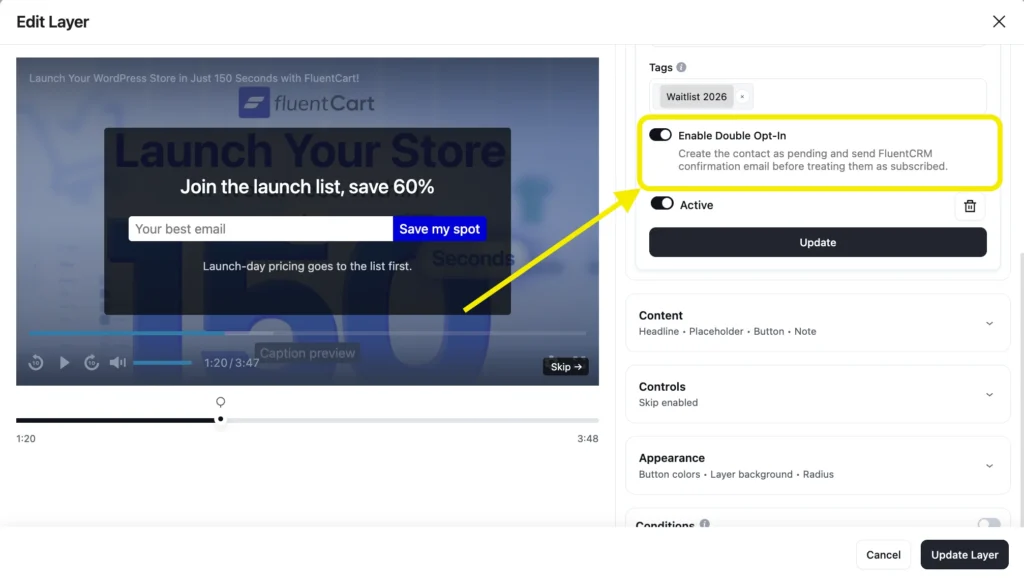Click the black Update button
Viewport: 1024px width, 582px height.
click(818, 242)
